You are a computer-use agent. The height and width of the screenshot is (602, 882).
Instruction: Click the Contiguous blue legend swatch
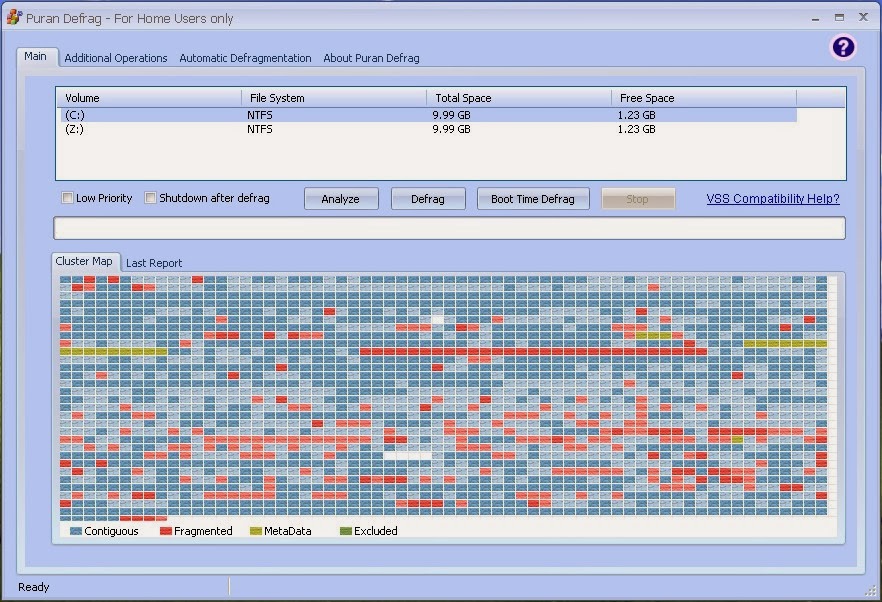pos(76,531)
